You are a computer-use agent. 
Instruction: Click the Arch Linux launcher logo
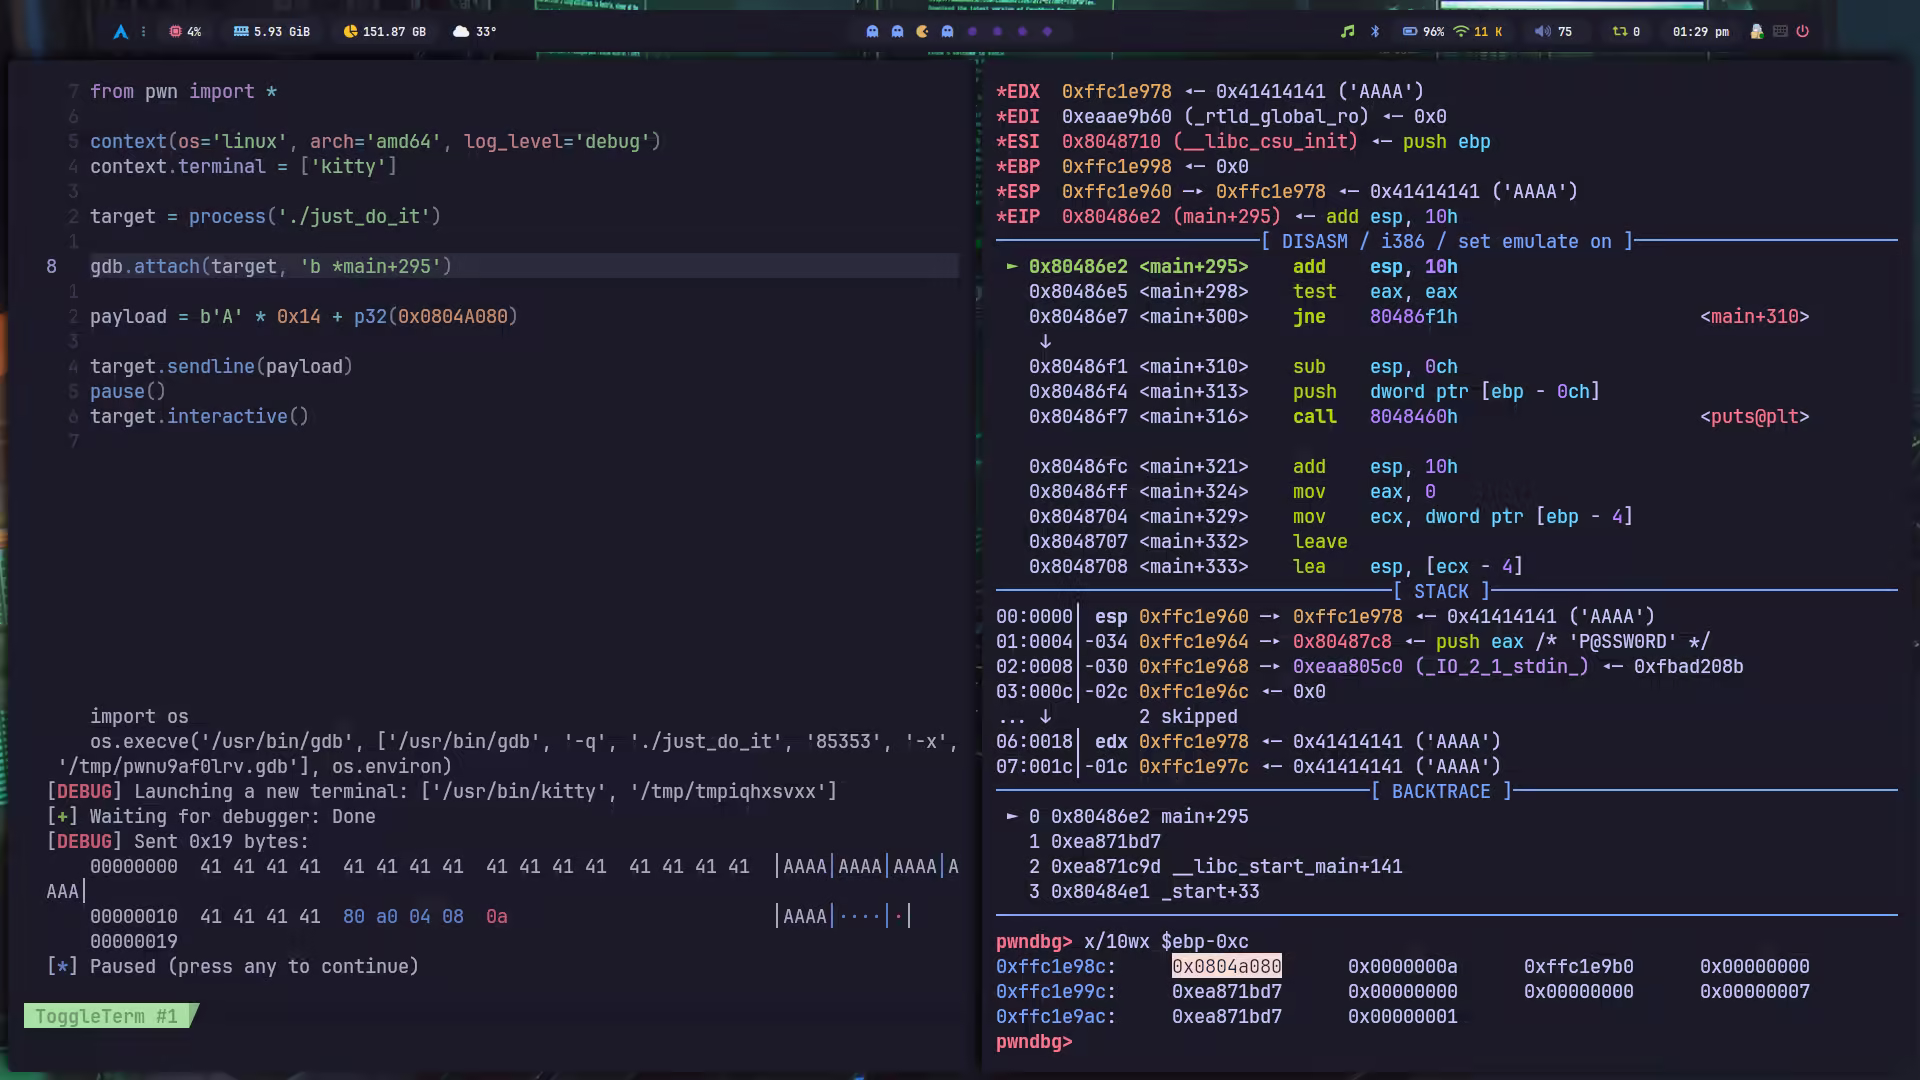point(121,32)
